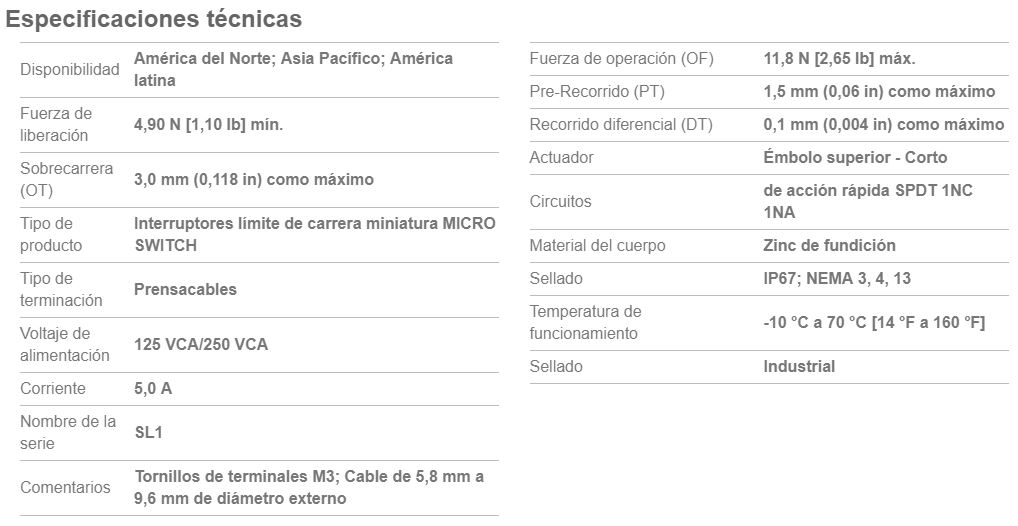Select the 4,90 N release force value

208,125
